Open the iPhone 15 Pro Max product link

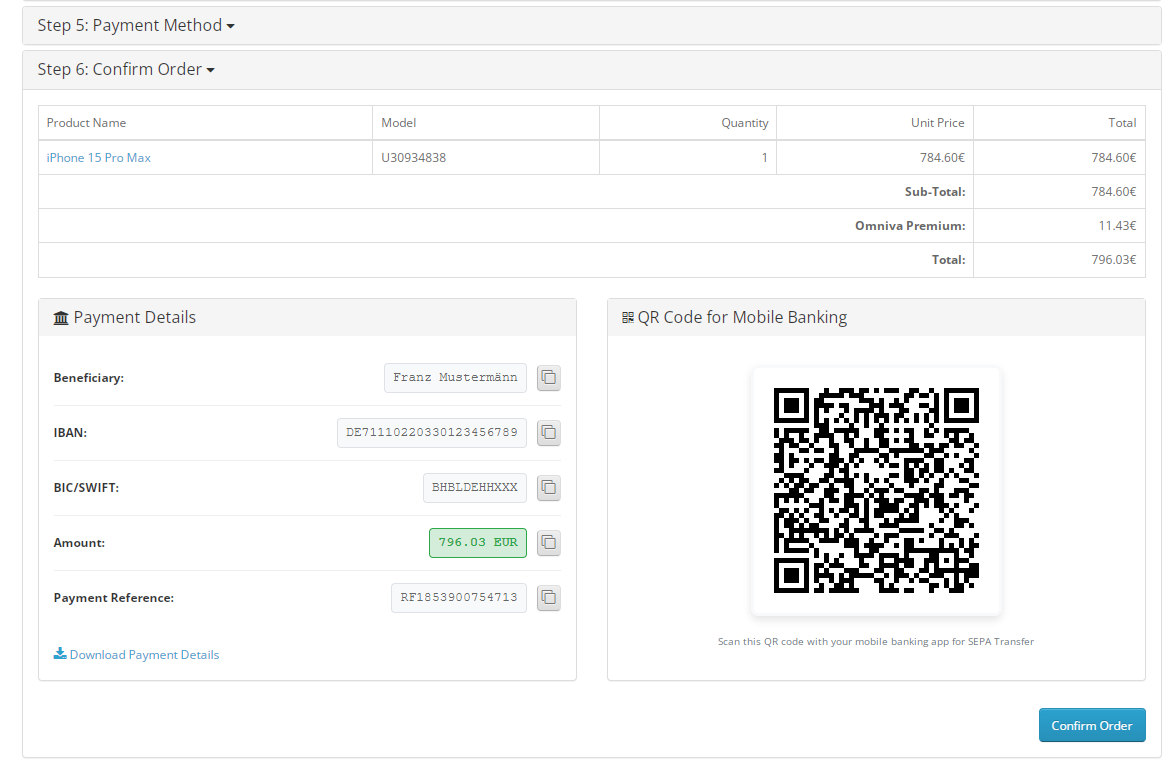point(99,158)
